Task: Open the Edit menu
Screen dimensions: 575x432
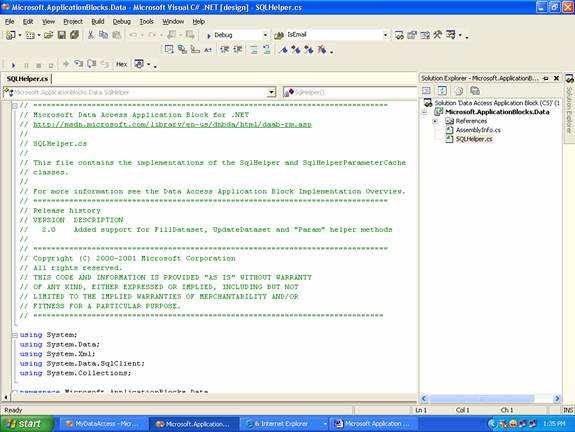Action: pyautogui.click(x=28, y=22)
